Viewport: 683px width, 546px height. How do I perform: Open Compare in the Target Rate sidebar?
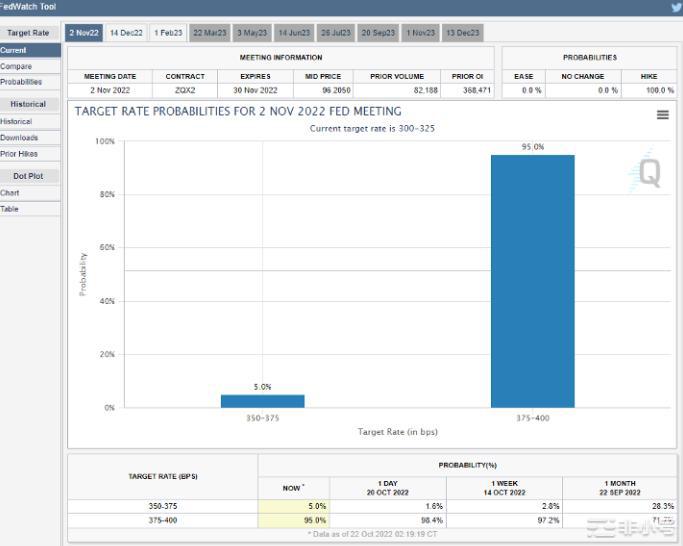[16, 66]
